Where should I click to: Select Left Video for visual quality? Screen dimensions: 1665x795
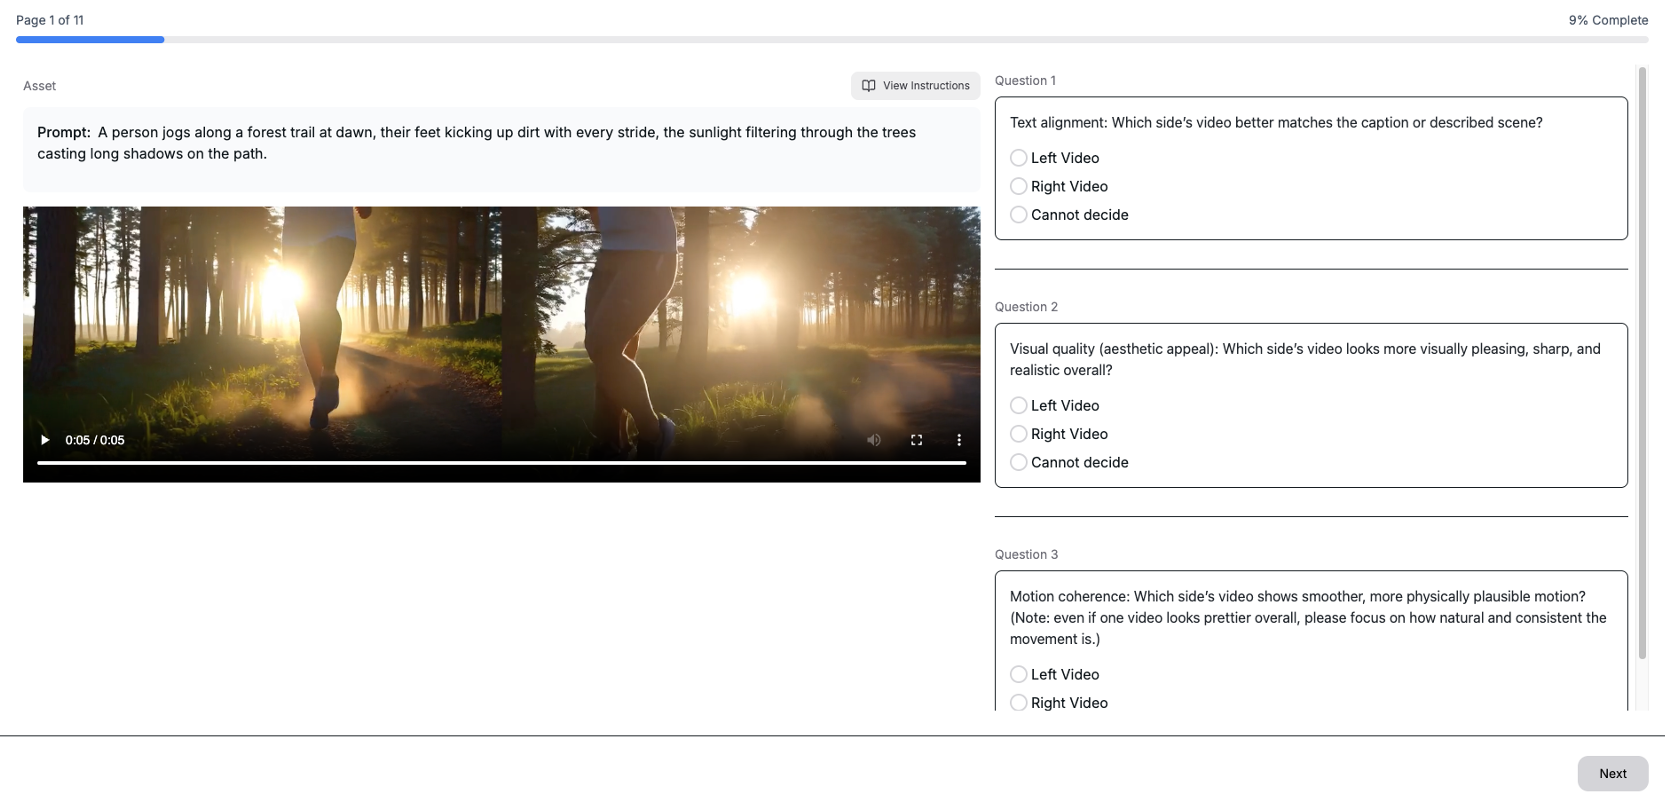(x=1018, y=405)
